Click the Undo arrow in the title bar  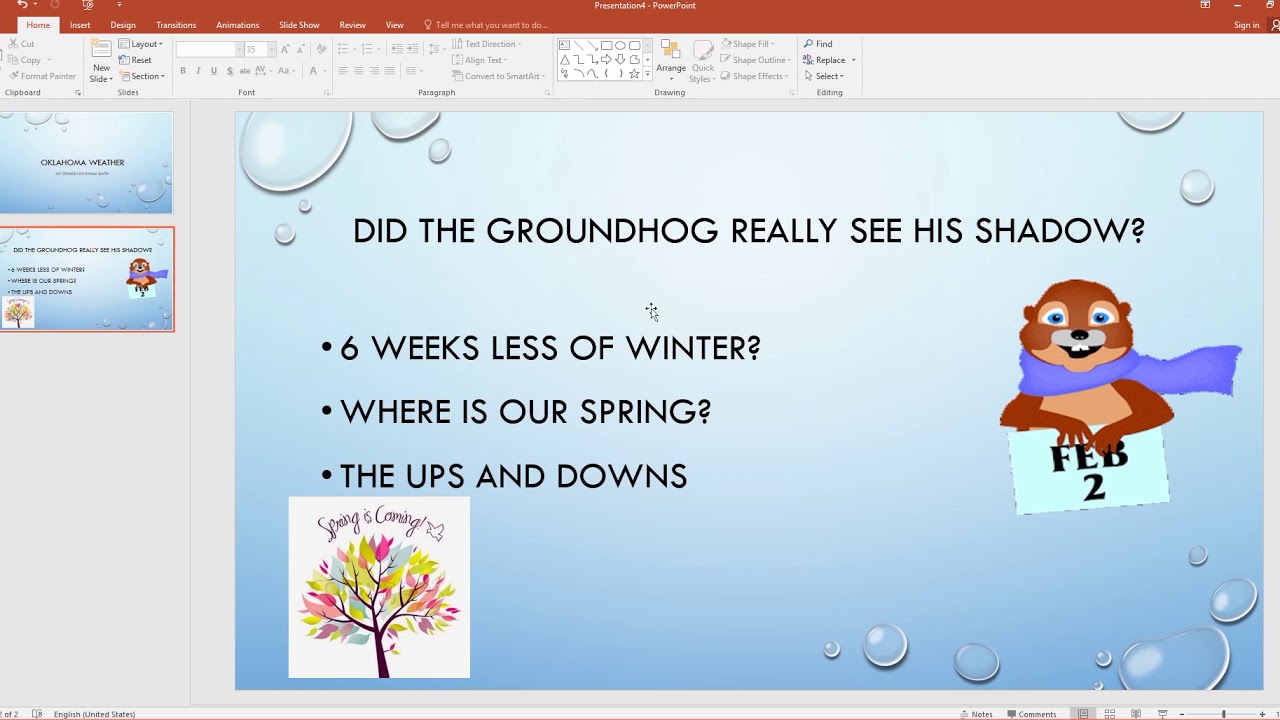pyautogui.click(x=22, y=5)
